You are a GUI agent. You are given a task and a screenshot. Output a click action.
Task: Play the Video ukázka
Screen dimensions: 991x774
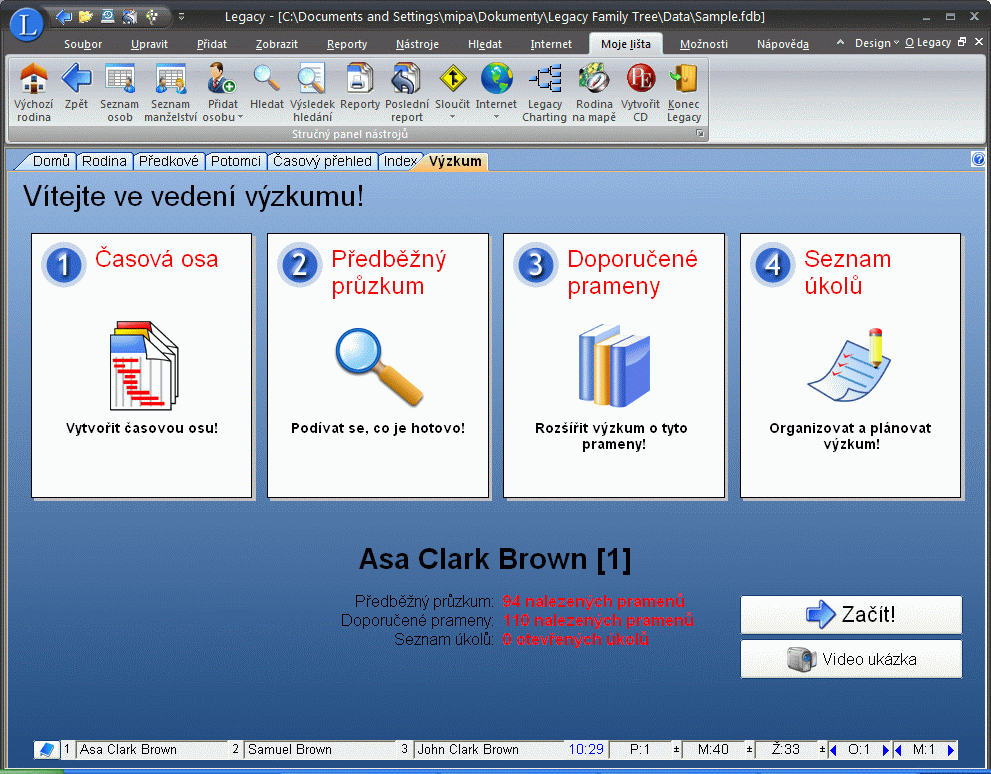[851, 659]
